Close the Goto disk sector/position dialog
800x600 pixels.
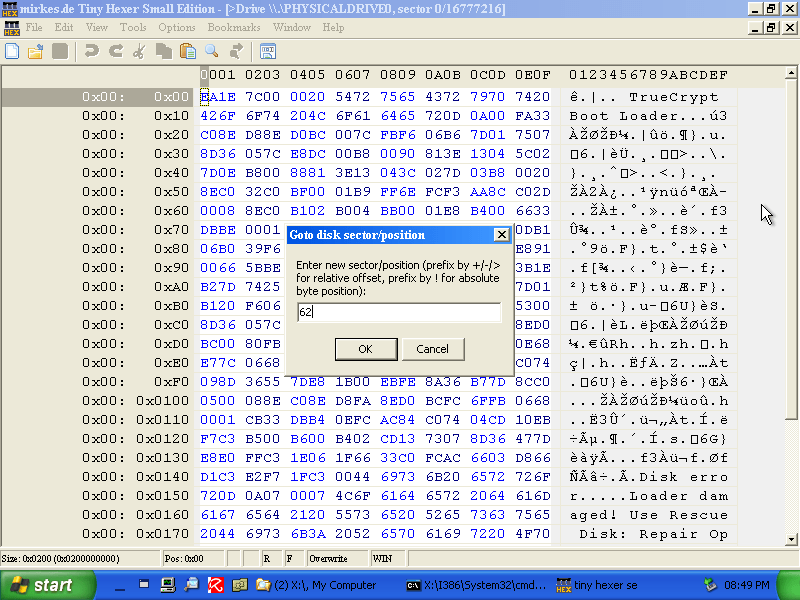502,235
